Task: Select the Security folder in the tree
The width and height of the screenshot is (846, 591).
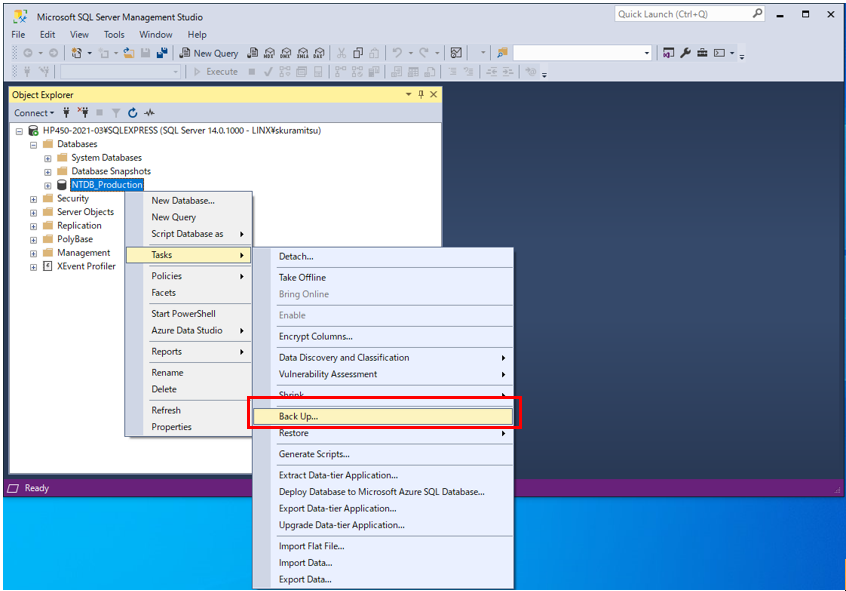Action: (x=72, y=199)
